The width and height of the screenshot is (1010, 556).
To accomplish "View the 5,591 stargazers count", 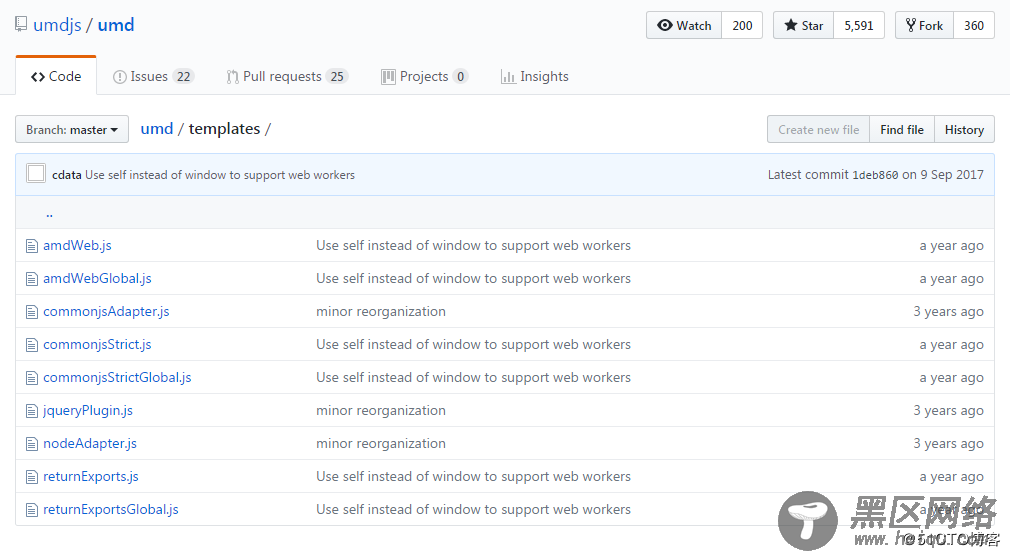I will point(859,25).
